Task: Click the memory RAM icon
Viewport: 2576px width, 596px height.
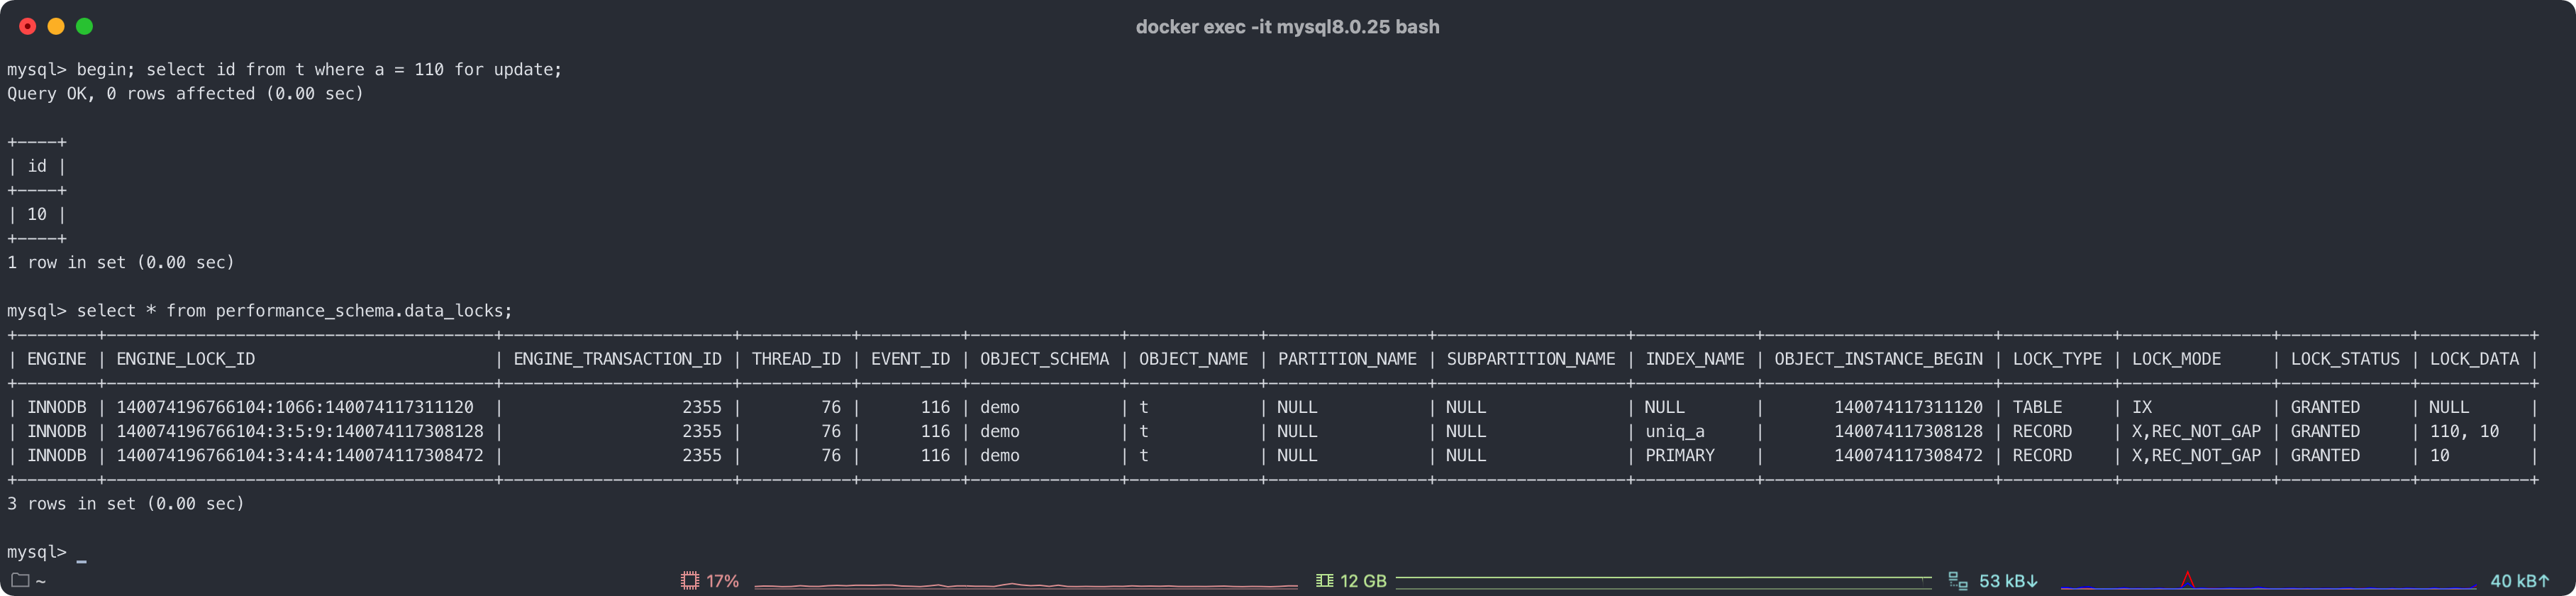Action: [1324, 581]
